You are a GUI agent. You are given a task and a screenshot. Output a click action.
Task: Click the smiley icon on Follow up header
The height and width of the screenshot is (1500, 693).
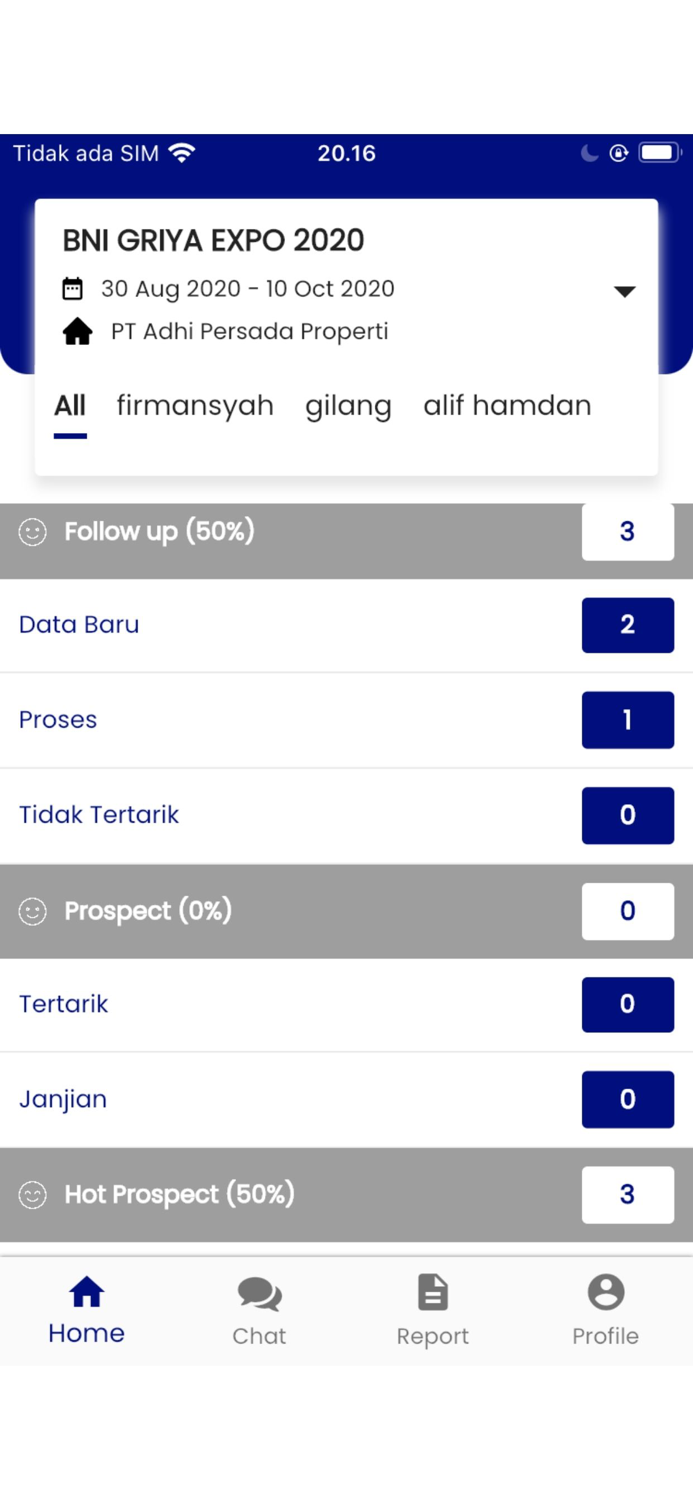click(x=32, y=531)
